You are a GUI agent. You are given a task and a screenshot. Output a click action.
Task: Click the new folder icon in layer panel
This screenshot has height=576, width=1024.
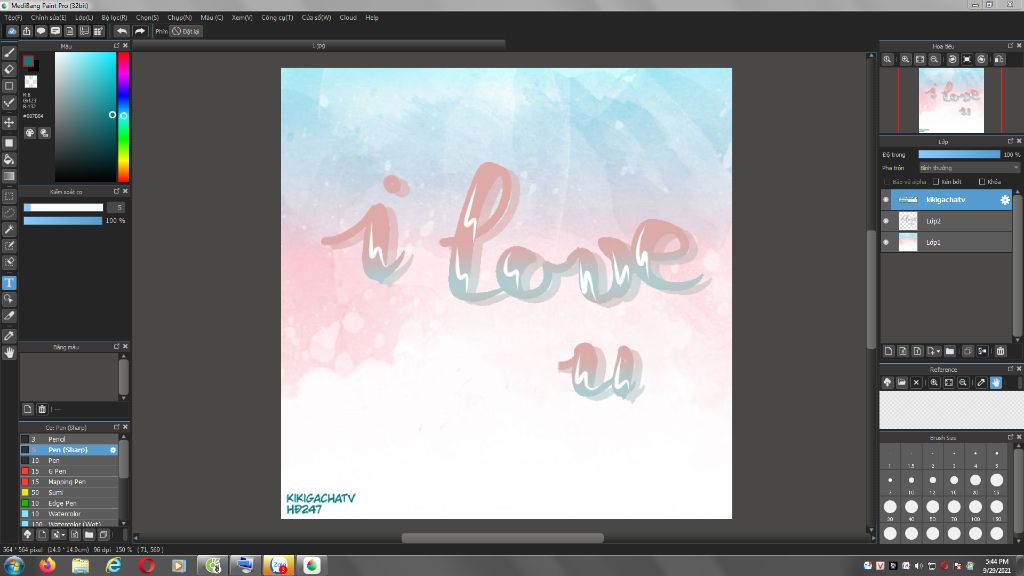point(950,351)
